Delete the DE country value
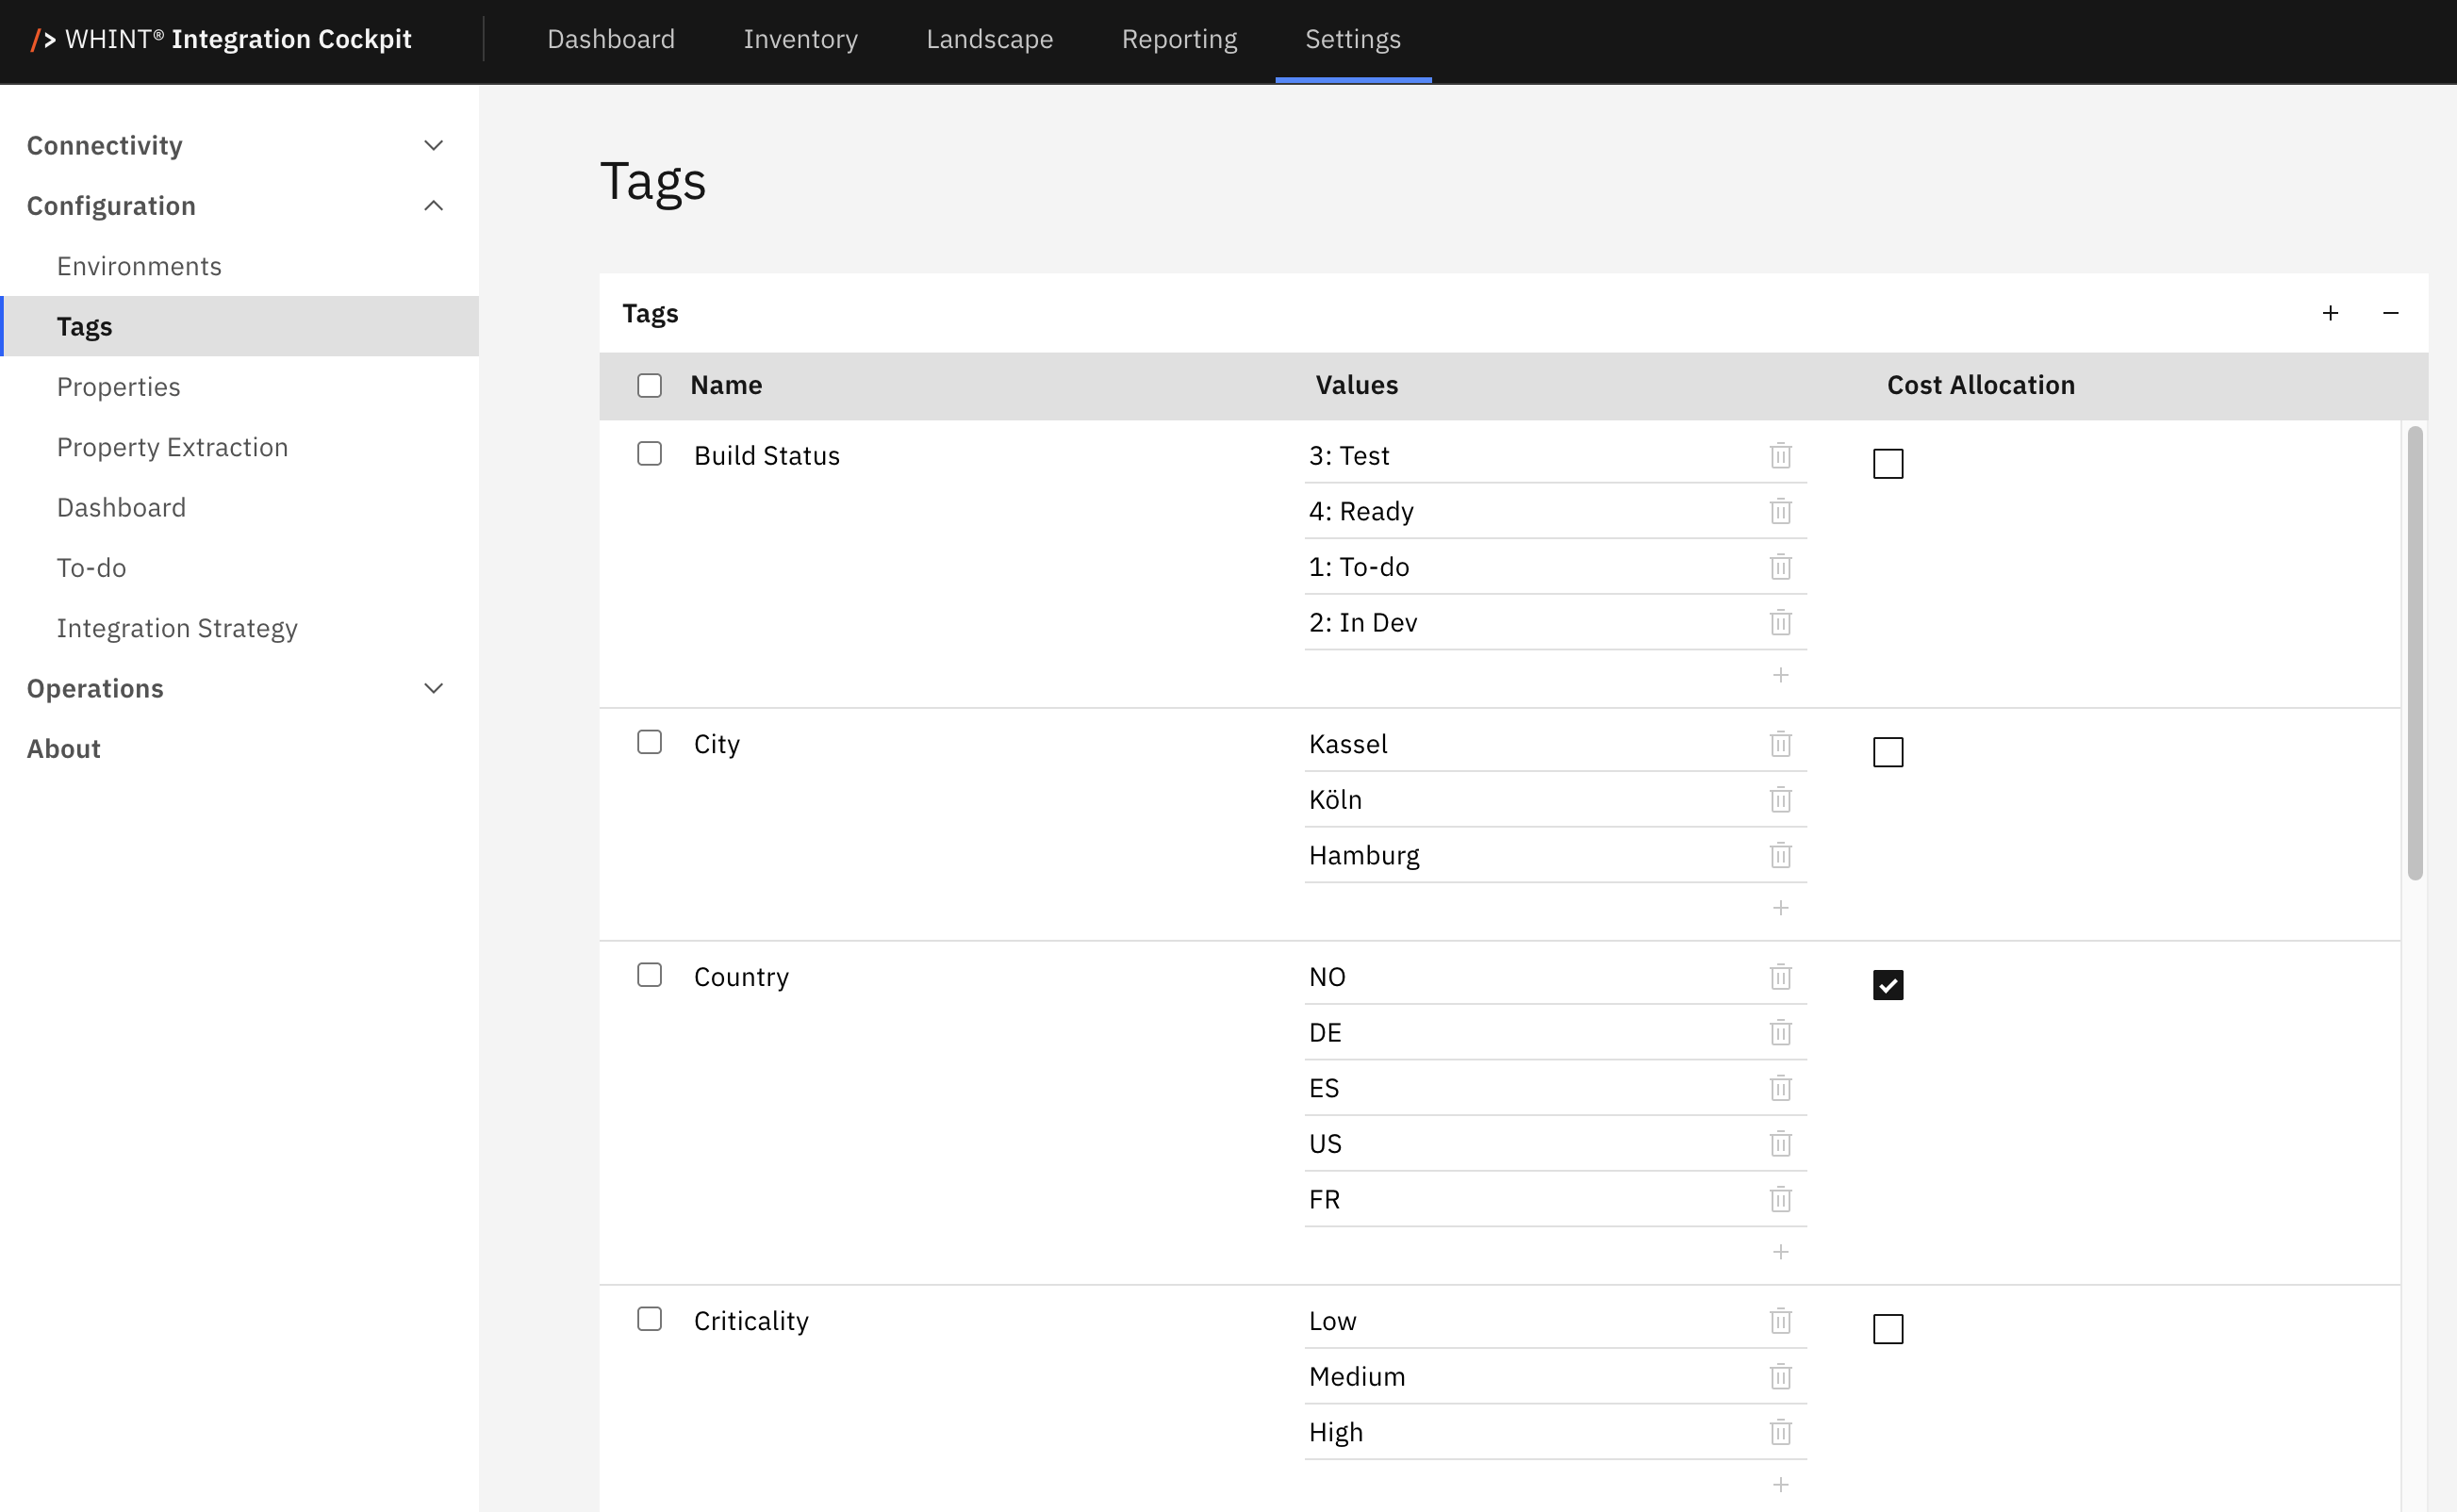 1780,1032
